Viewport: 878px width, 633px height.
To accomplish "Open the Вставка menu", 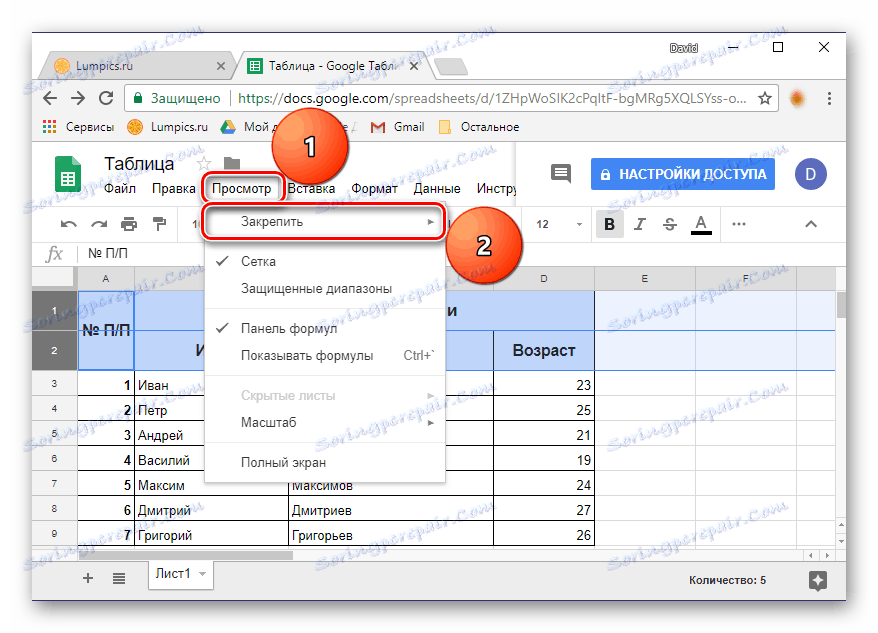I will point(311,189).
